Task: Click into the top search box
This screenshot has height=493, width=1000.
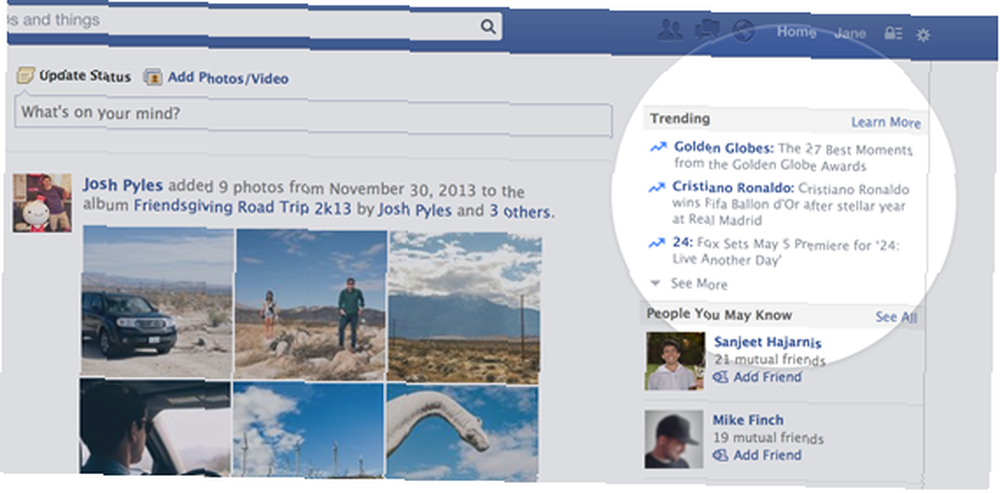Action: click(x=254, y=24)
